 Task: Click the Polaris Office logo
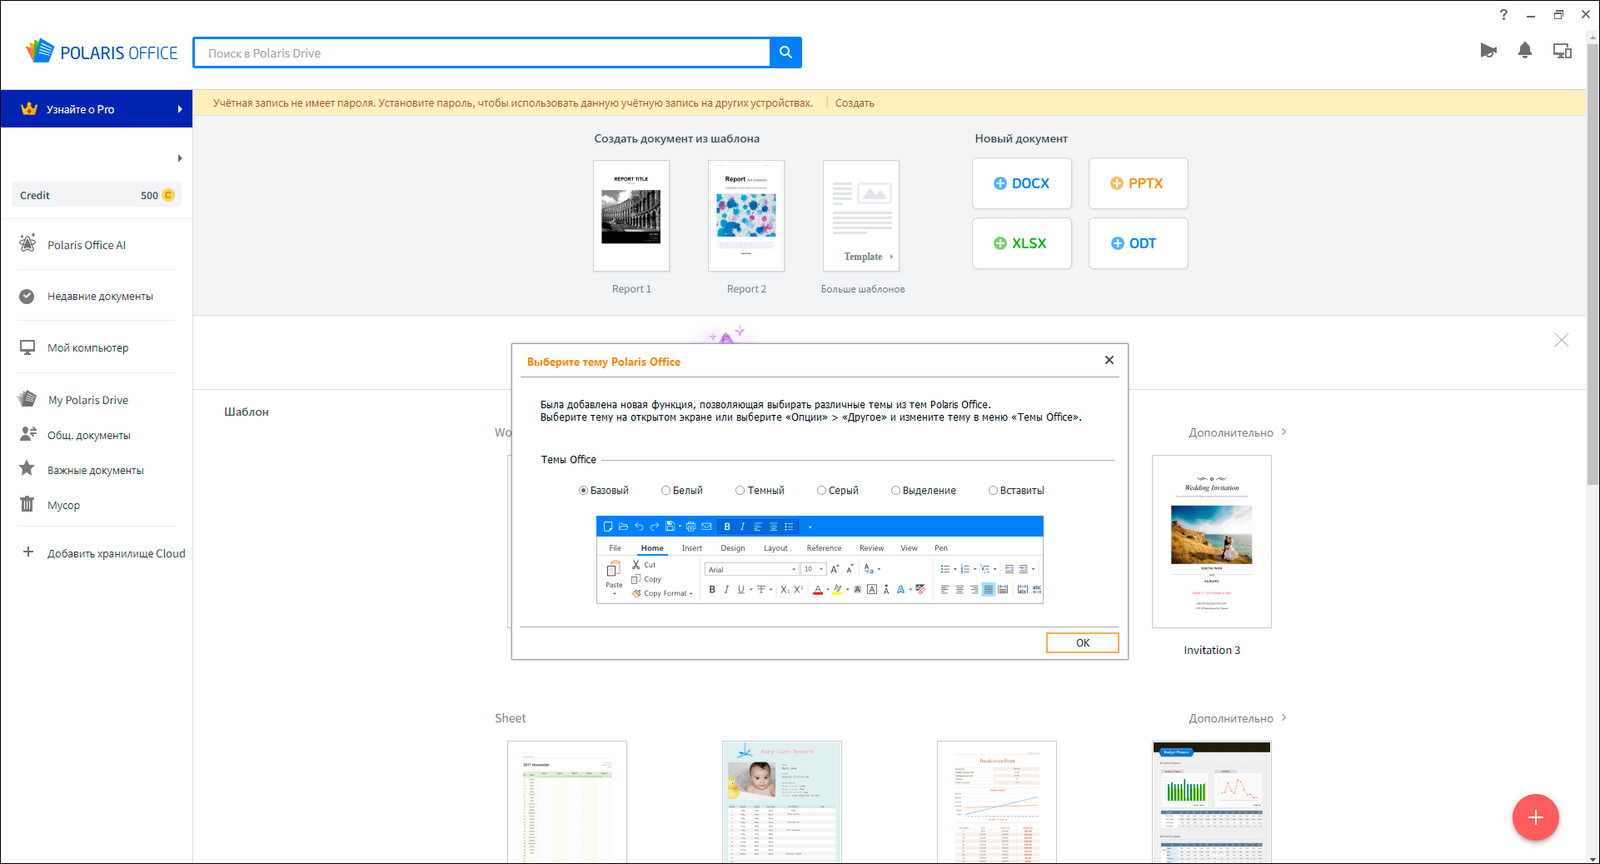102,52
